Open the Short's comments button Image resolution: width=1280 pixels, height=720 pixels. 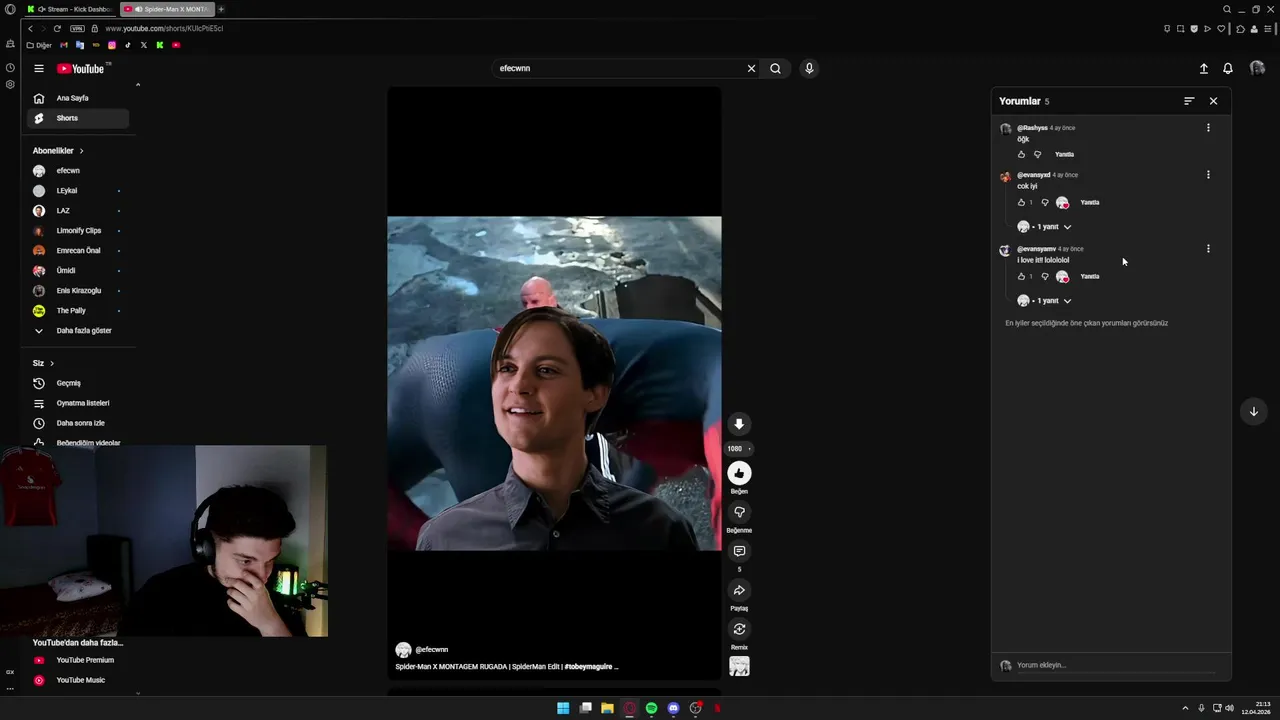tap(739, 551)
